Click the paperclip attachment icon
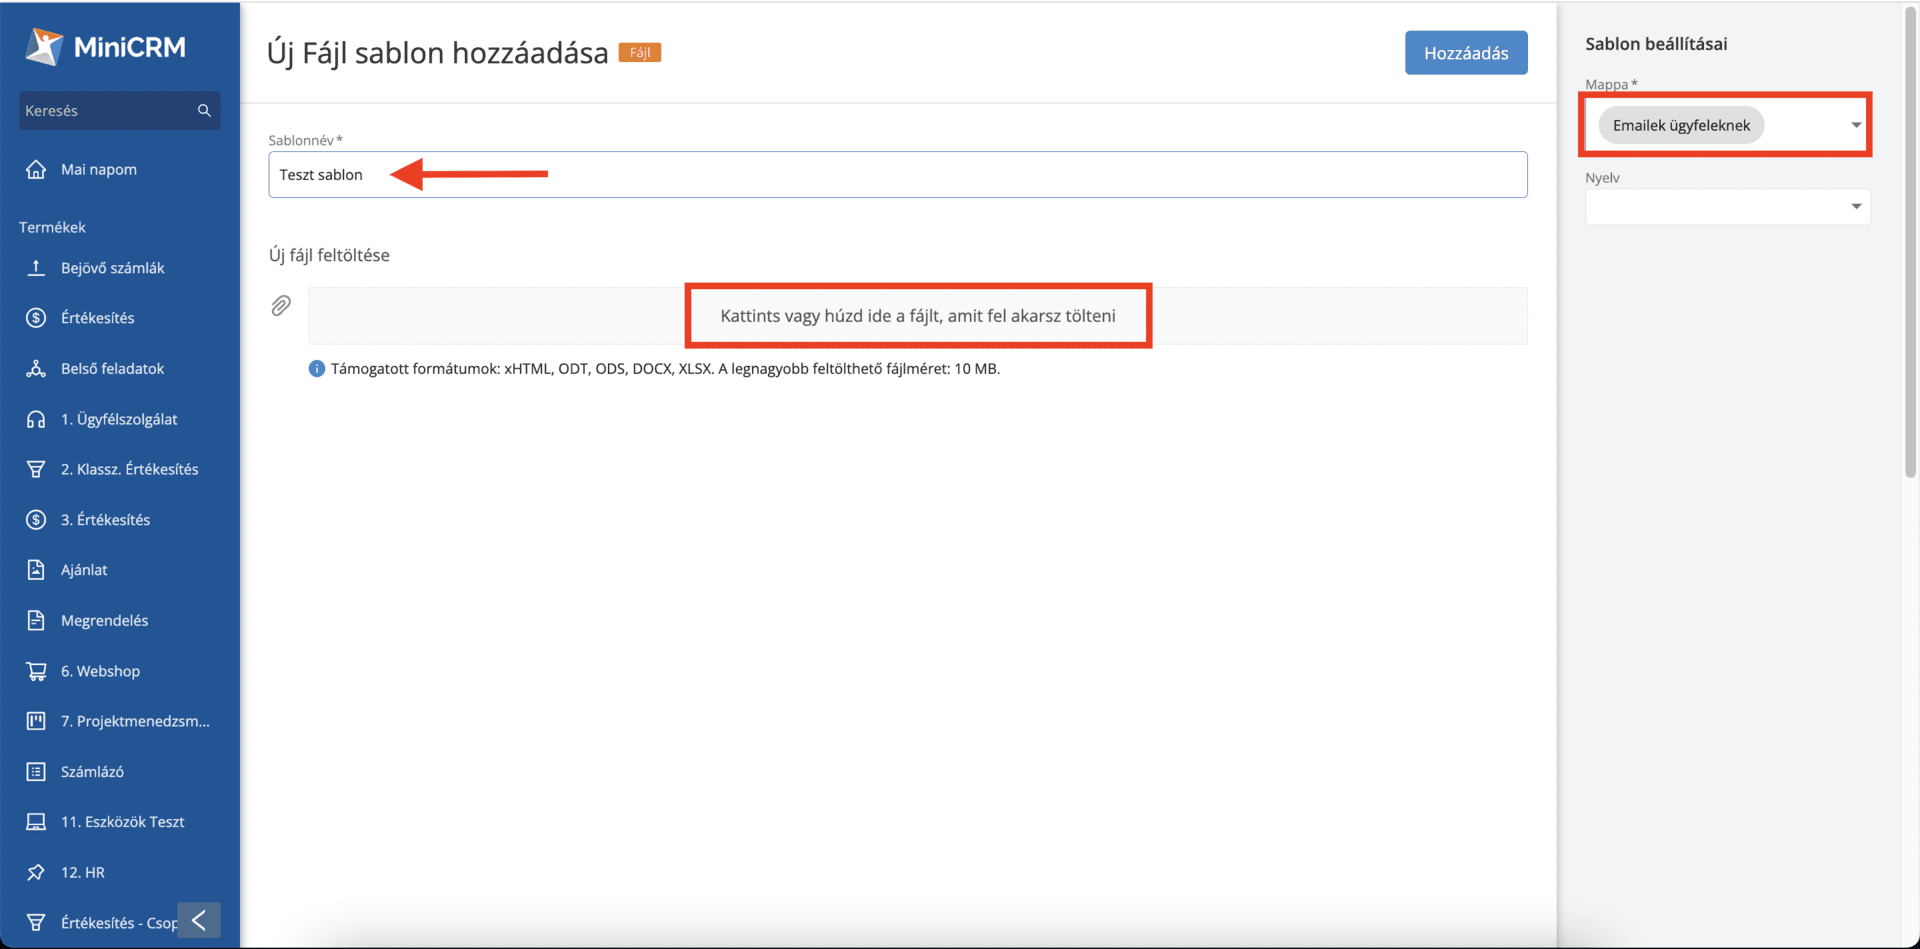 pos(281,305)
